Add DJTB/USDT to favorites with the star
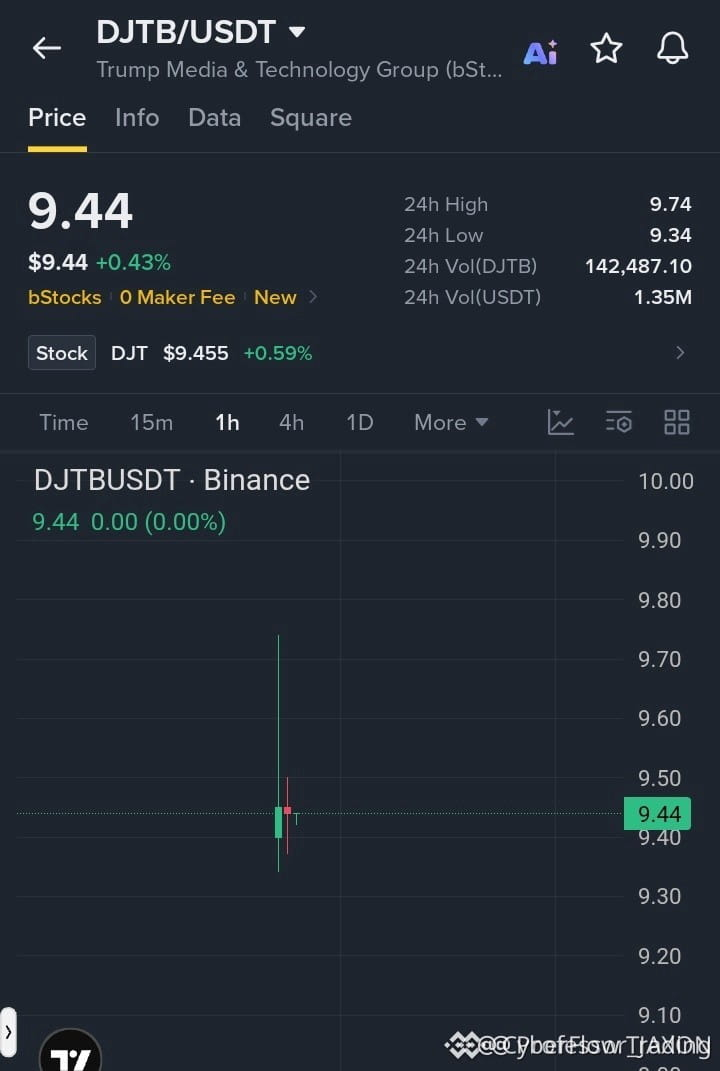The image size is (720, 1071). click(x=606, y=48)
